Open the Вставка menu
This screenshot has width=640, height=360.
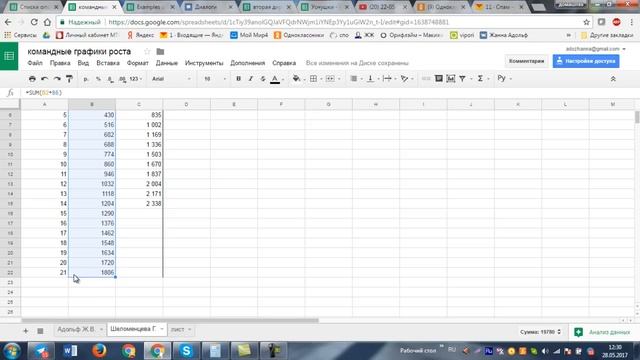[x=108, y=63]
